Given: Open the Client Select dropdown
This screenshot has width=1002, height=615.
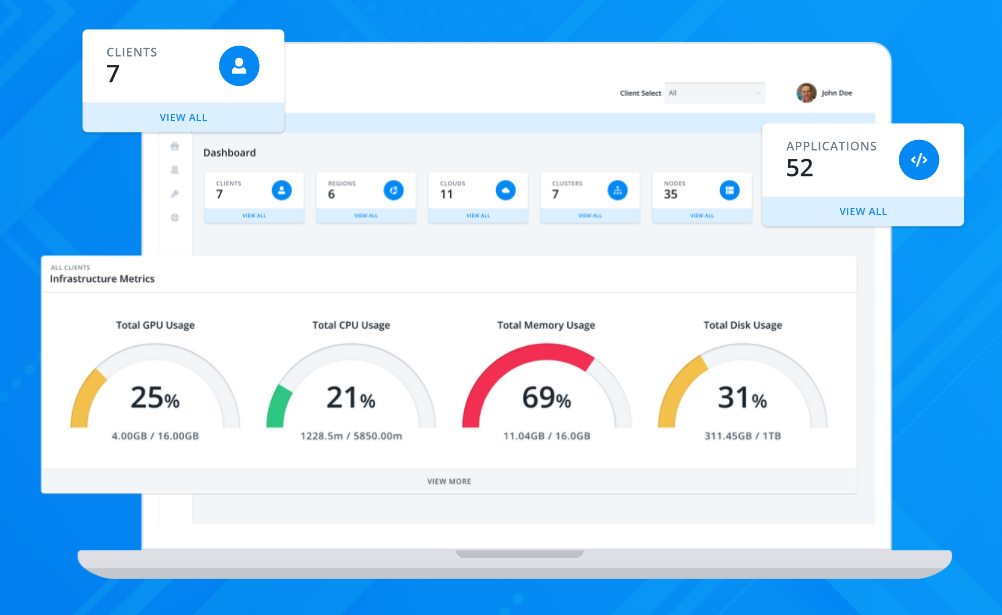Looking at the screenshot, I should (x=714, y=93).
